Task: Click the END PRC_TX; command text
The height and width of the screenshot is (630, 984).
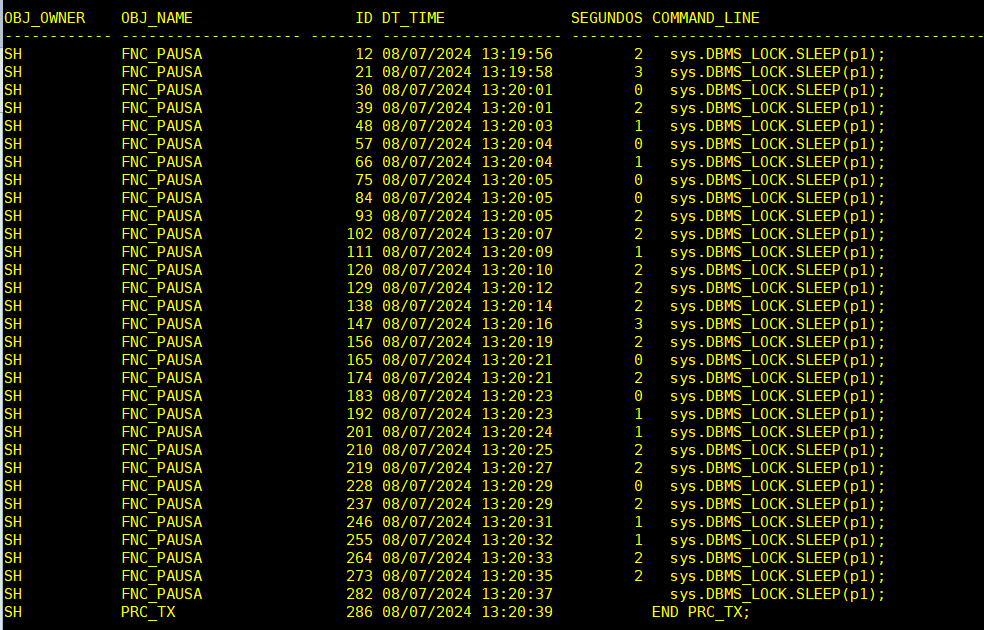Action: 701,612
